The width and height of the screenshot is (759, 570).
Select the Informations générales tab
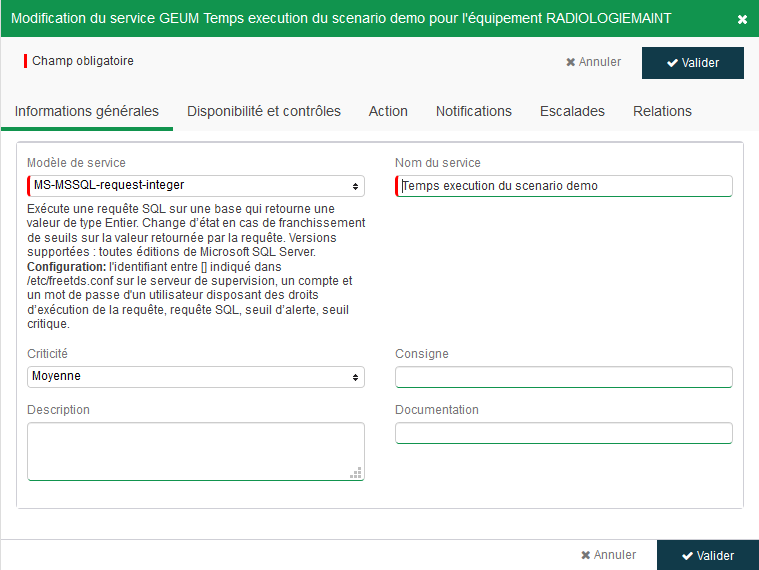pyautogui.click(x=87, y=111)
